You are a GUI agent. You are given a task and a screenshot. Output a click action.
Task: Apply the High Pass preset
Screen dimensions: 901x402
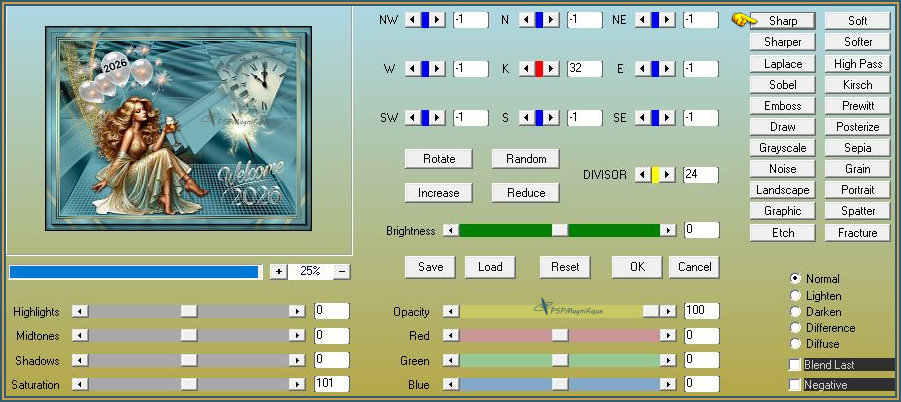(x=857, y=64)
